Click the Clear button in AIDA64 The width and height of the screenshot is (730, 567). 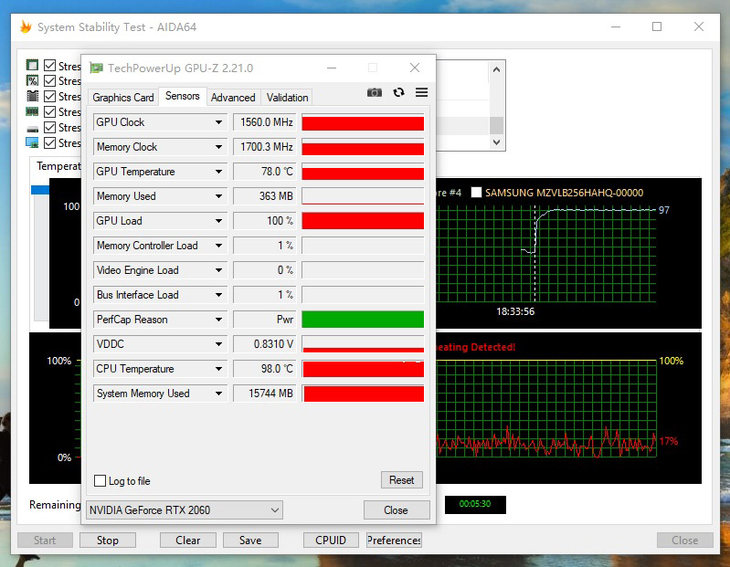(x=188, y=540)
